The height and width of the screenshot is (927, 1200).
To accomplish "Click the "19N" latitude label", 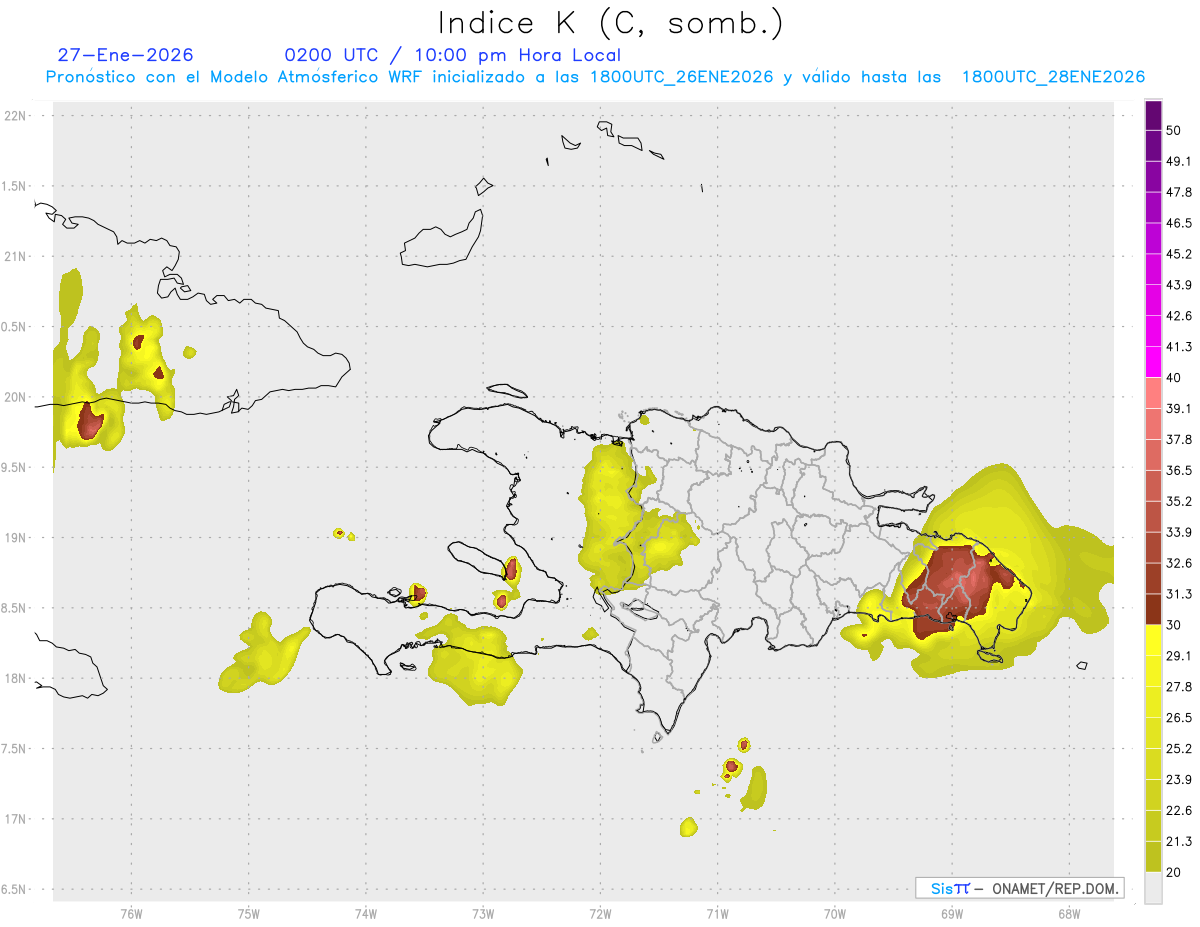I will point(17,538).
